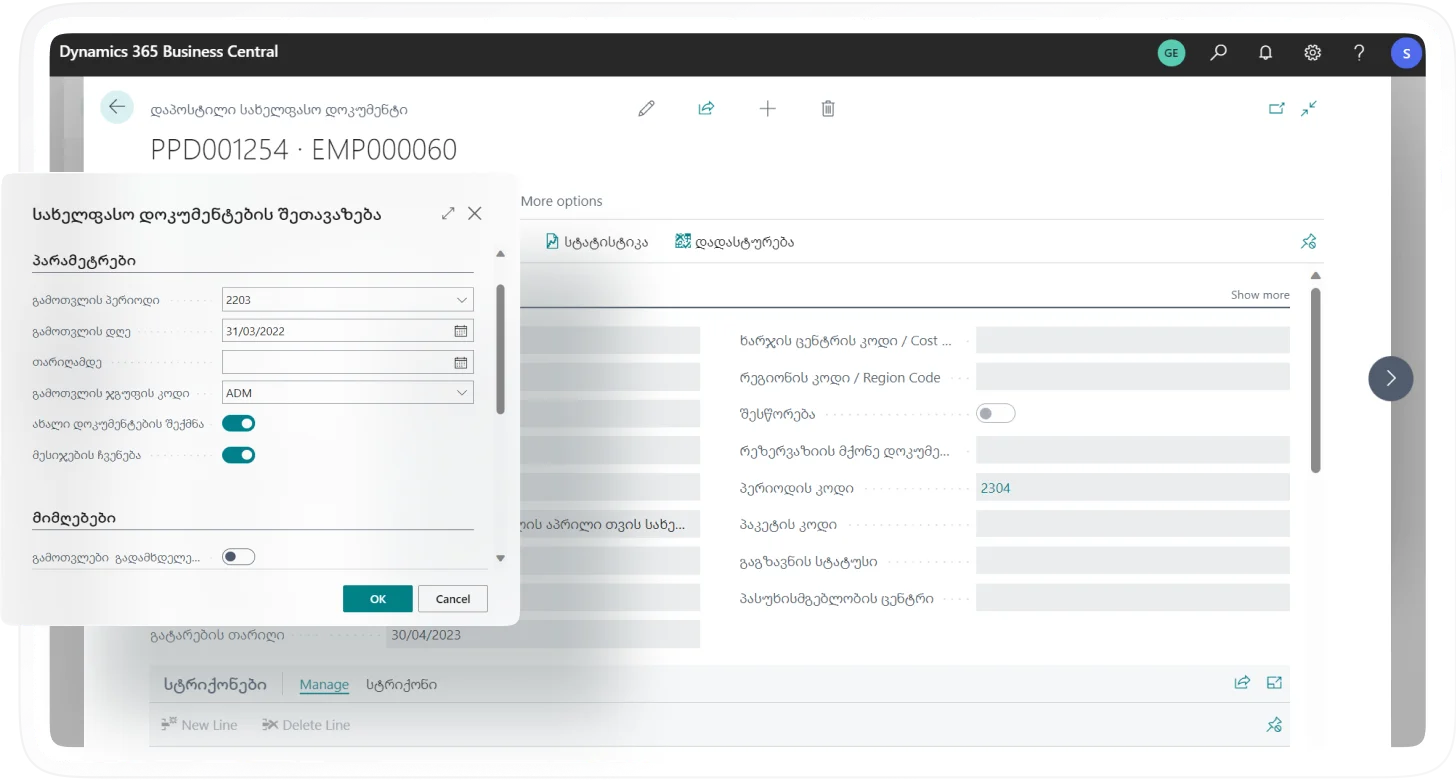This screenshot has width=1456, height=780.
Task: Toggle the მესიჯების ჩვენება switch
Action: (x=239, y=455)
